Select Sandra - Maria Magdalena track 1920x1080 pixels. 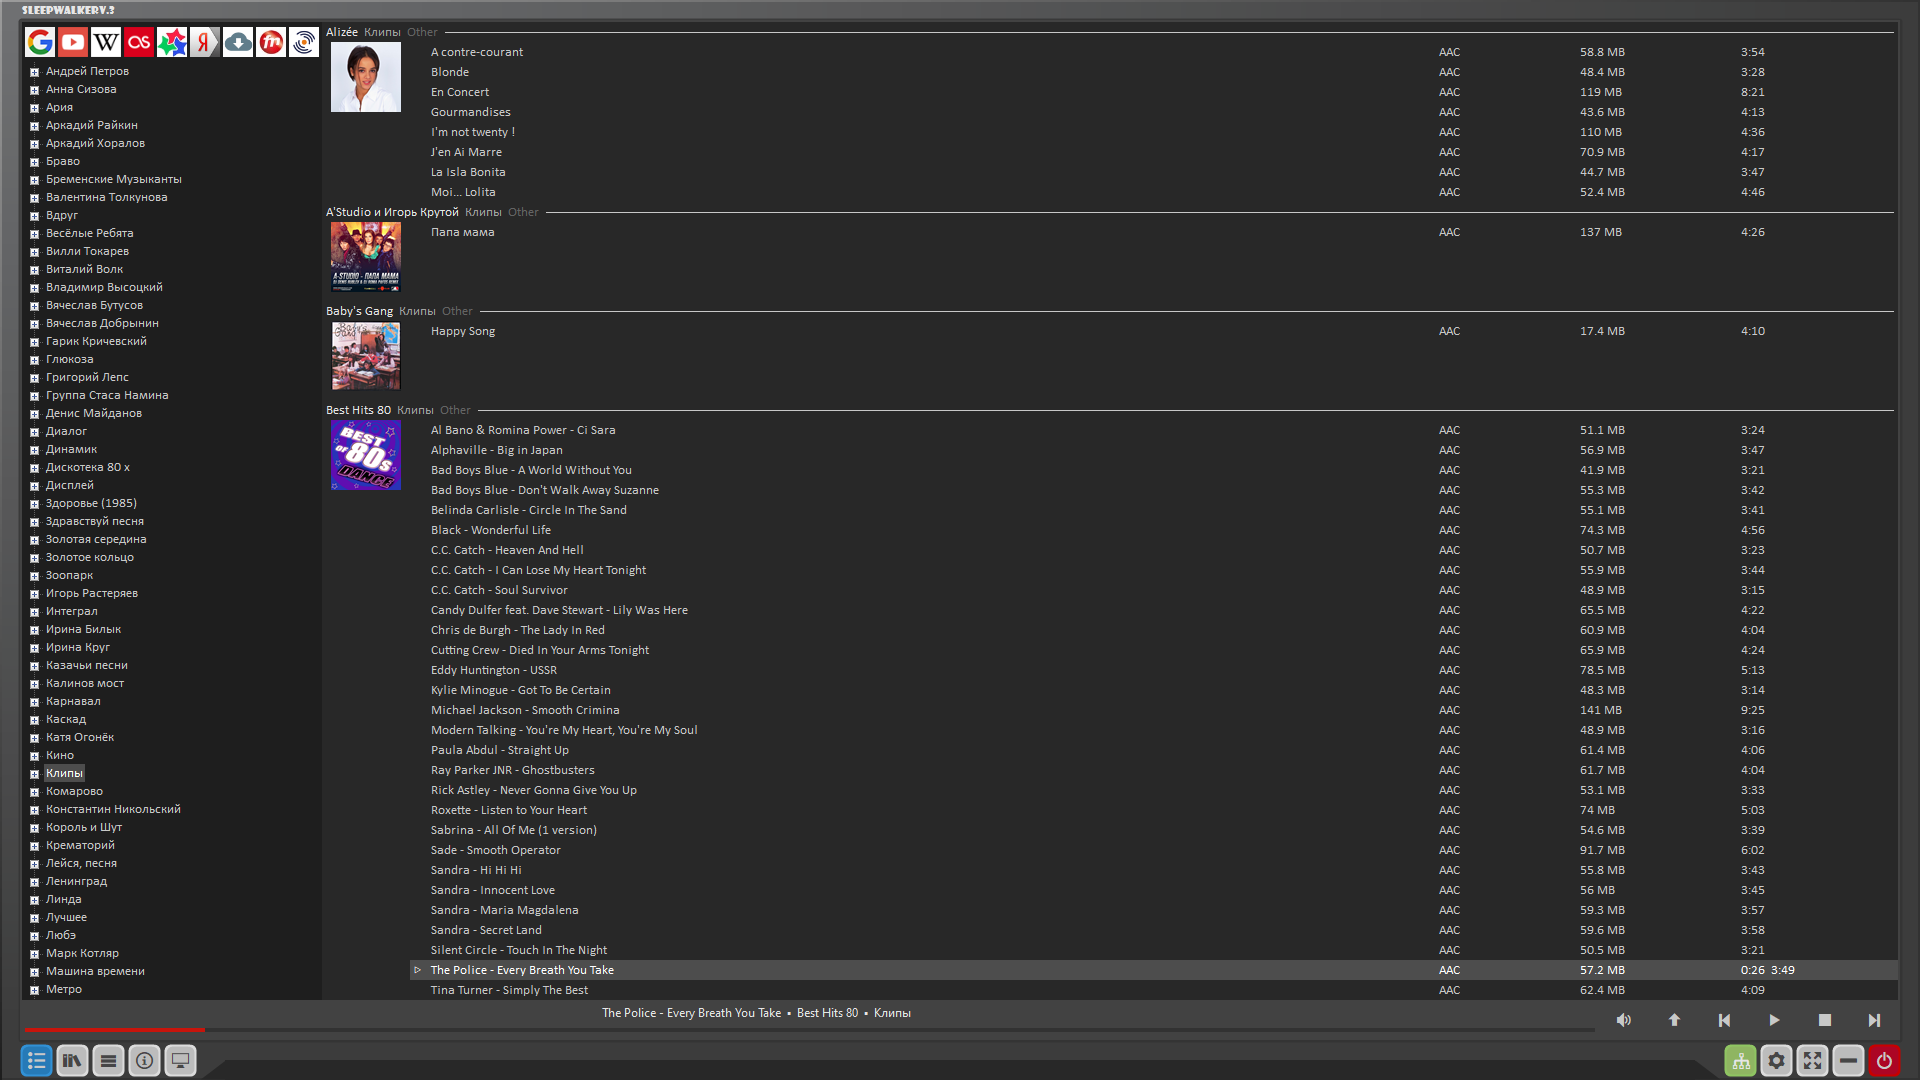coord(1154,910)
